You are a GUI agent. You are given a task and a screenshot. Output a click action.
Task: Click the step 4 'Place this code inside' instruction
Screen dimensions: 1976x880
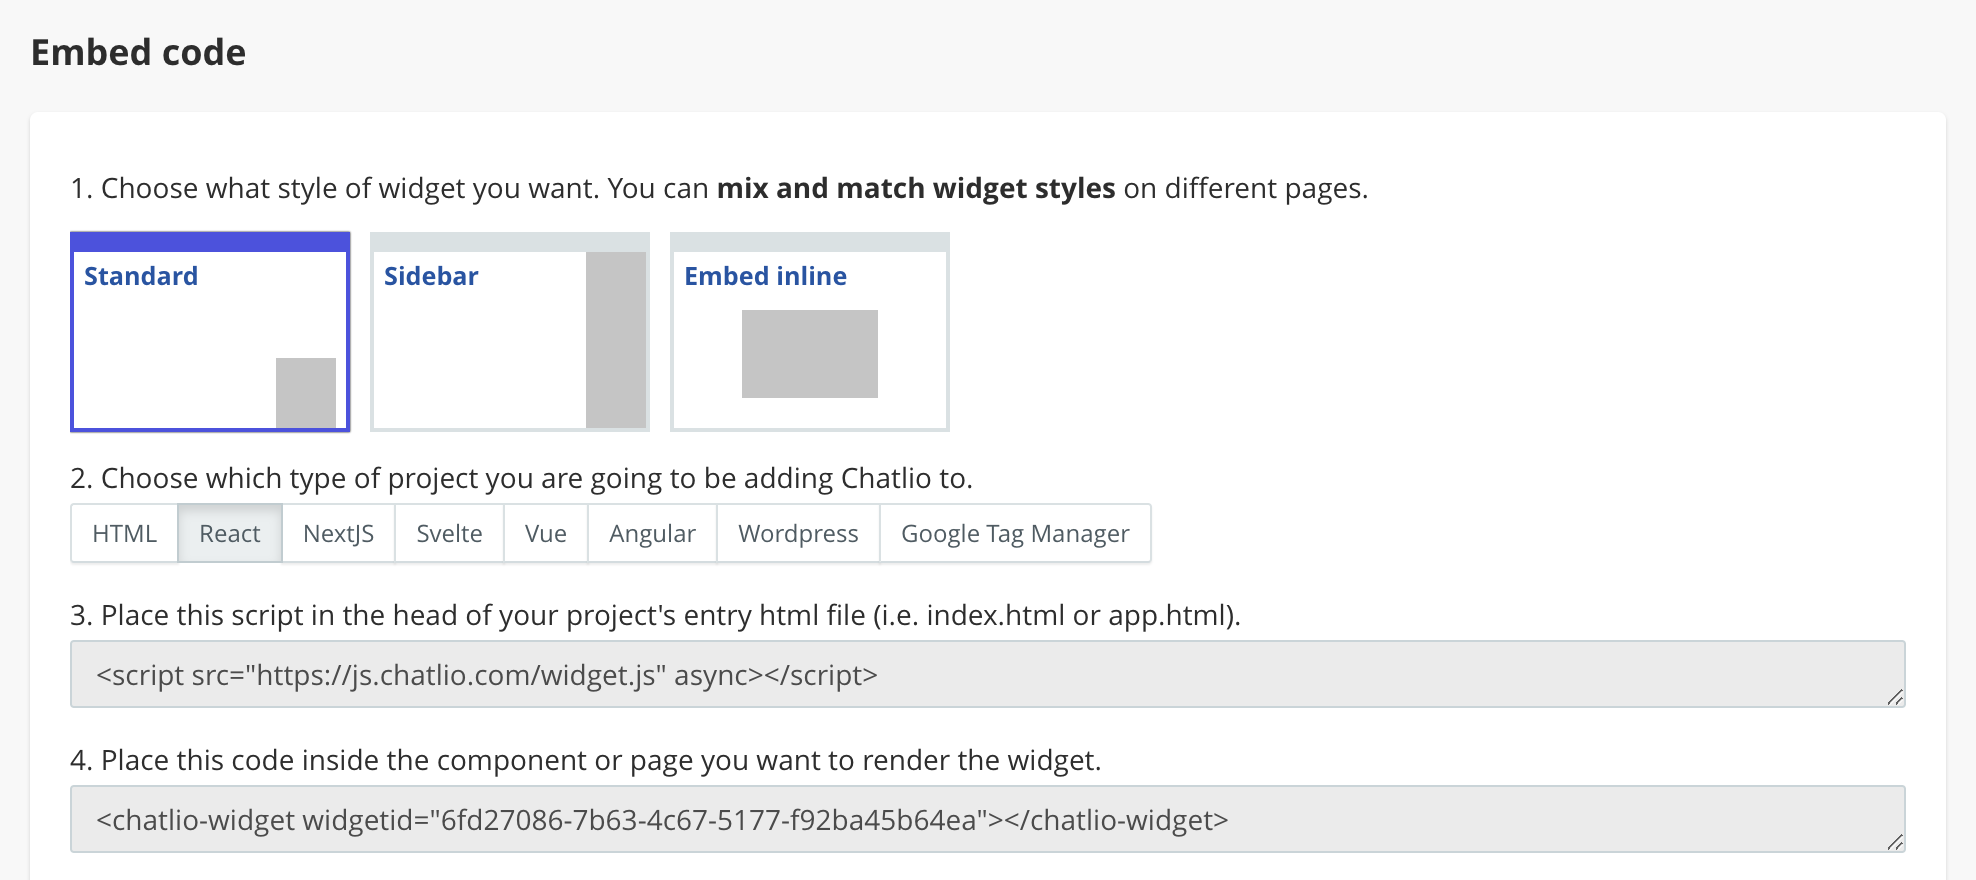coord(585,760)
